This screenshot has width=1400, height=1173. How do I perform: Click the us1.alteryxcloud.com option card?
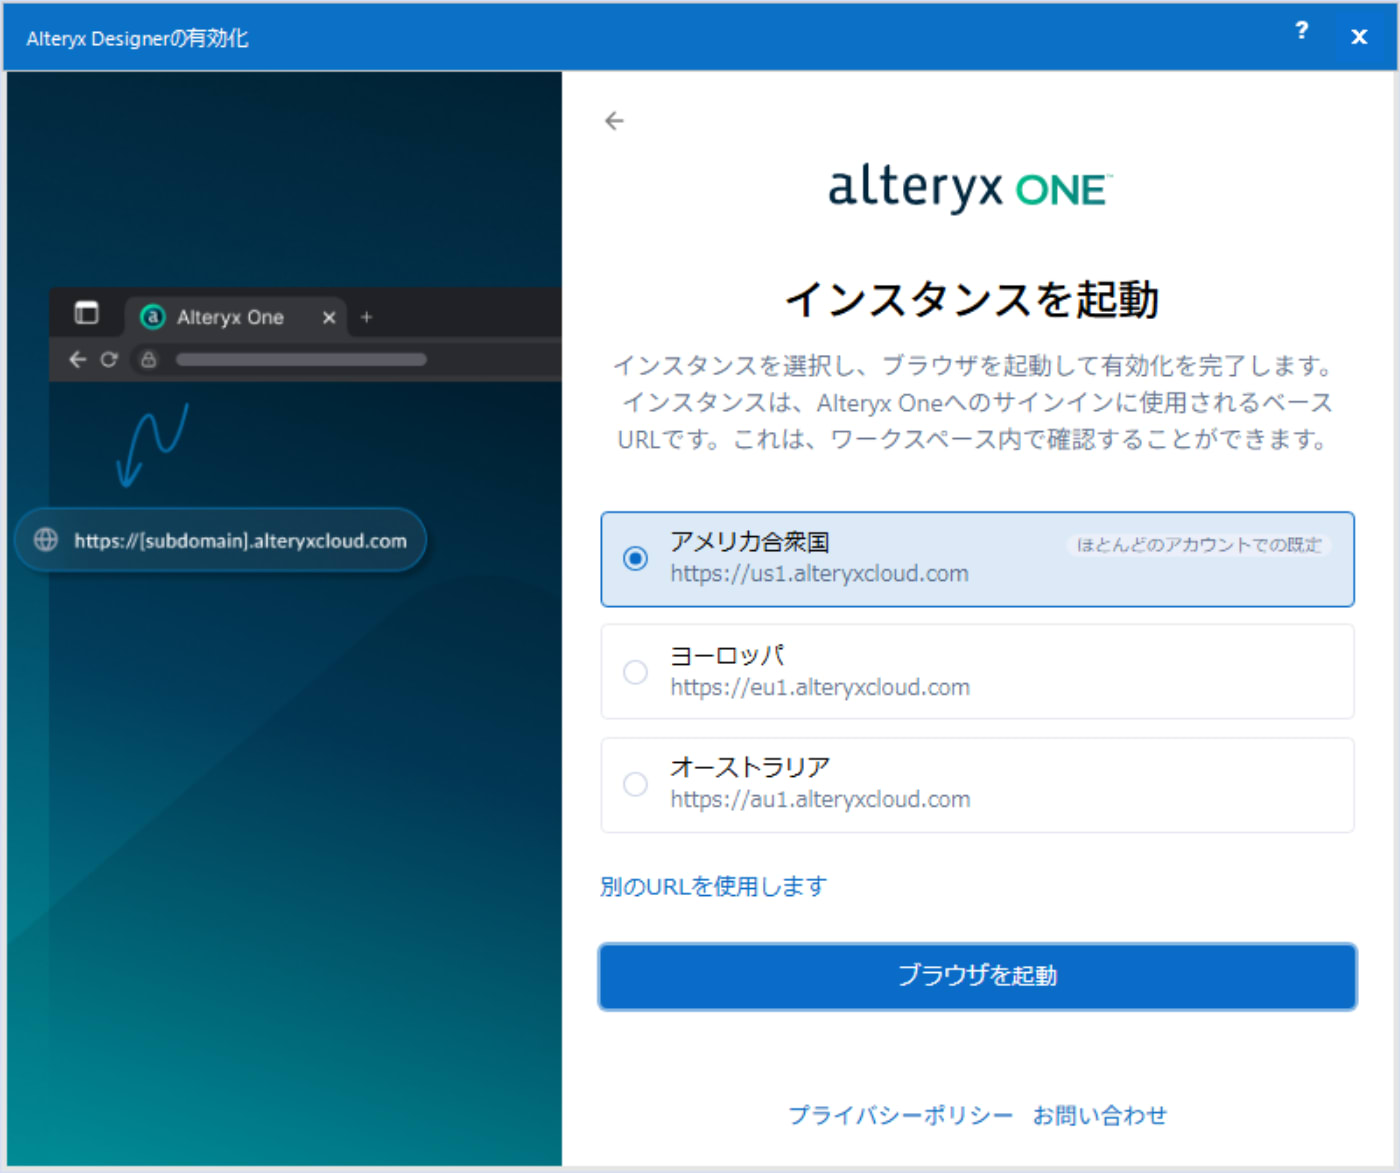point(978,560)
